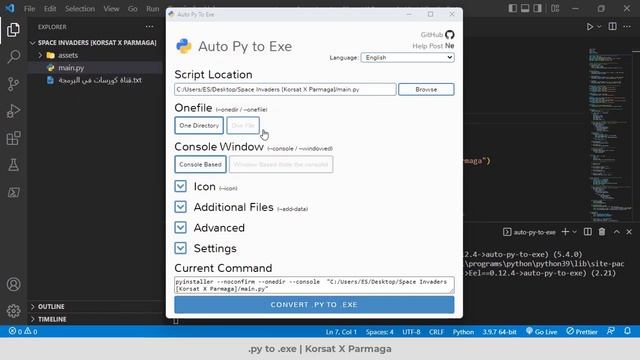This screenshot has width=640, height=360.
Task: Click Ln 7, Col 1 in the status bar
Action: pos(341,332)
